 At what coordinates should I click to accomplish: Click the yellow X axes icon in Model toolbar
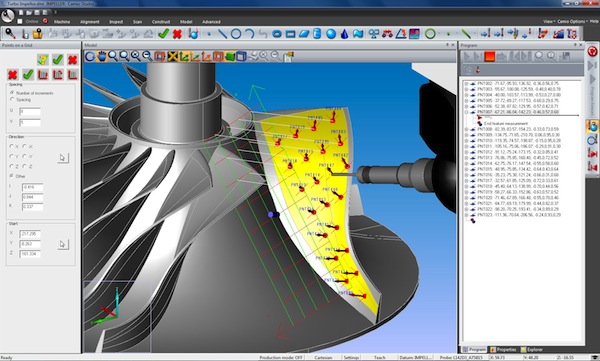[x=173, y=57]
